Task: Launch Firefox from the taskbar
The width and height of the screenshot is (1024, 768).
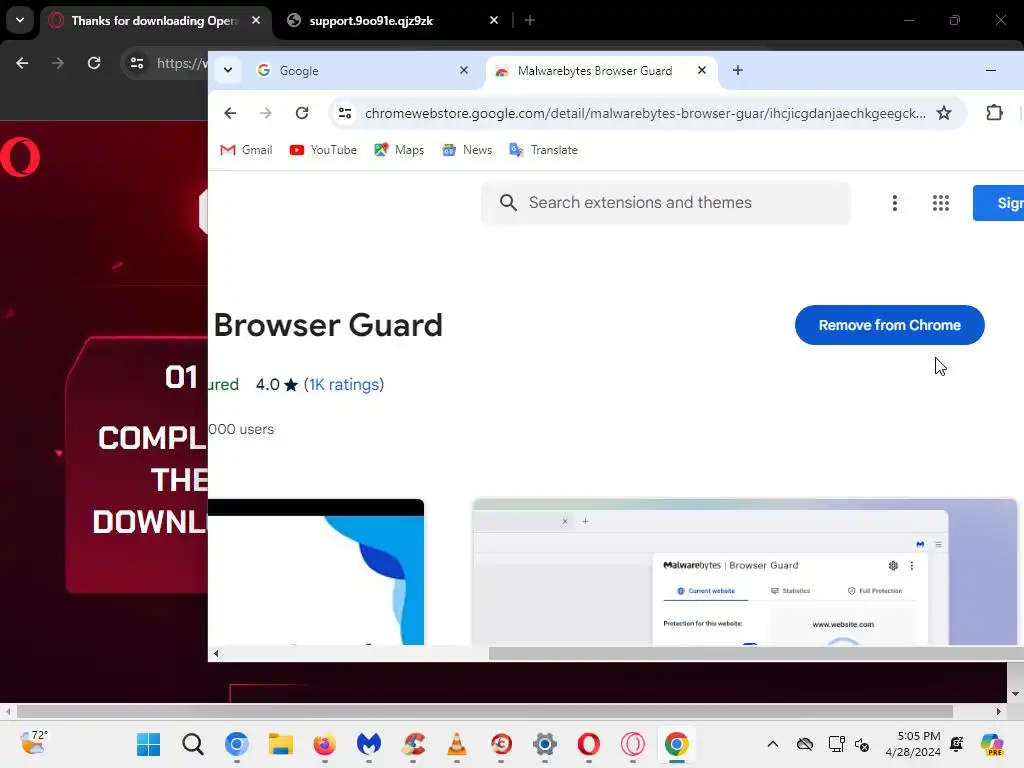Action: pos(325,744)
